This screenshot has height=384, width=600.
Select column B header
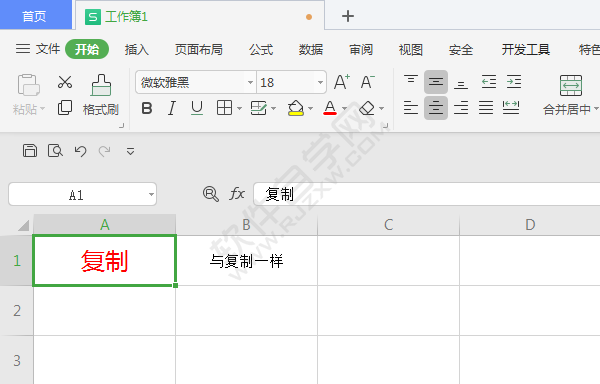point(246,225)
